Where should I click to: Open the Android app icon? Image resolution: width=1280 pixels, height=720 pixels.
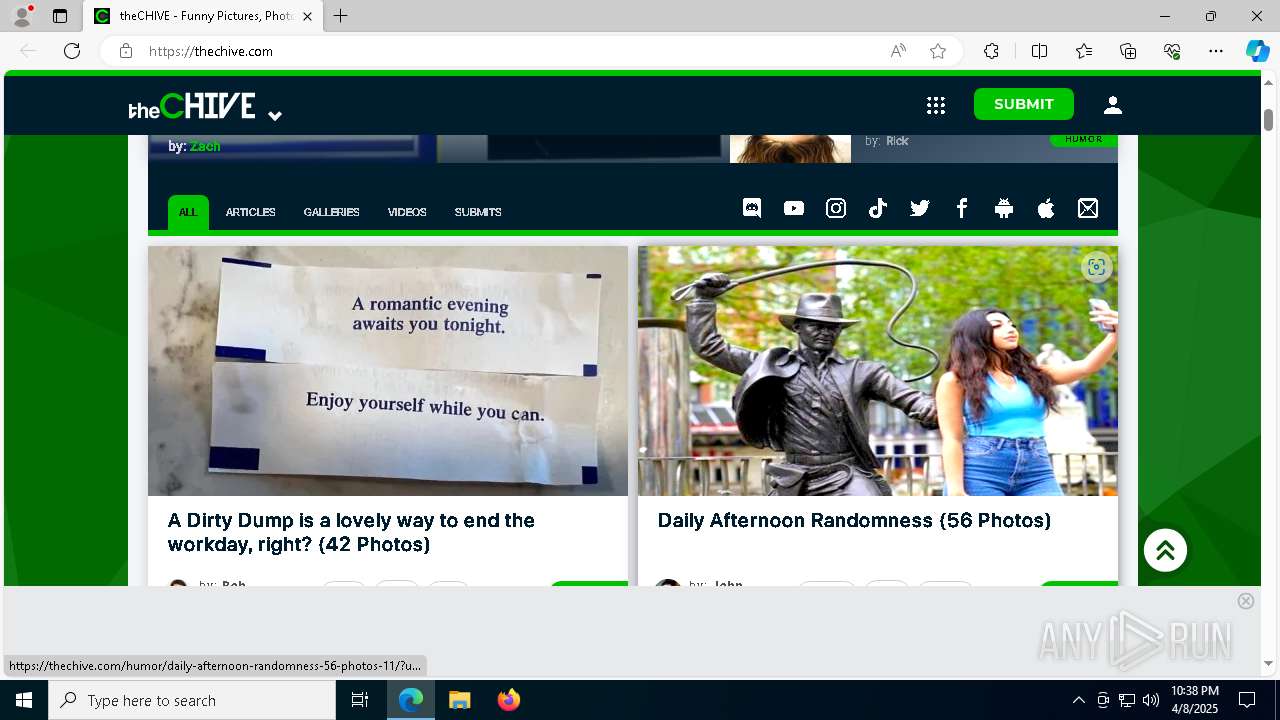coord(1004,208)
